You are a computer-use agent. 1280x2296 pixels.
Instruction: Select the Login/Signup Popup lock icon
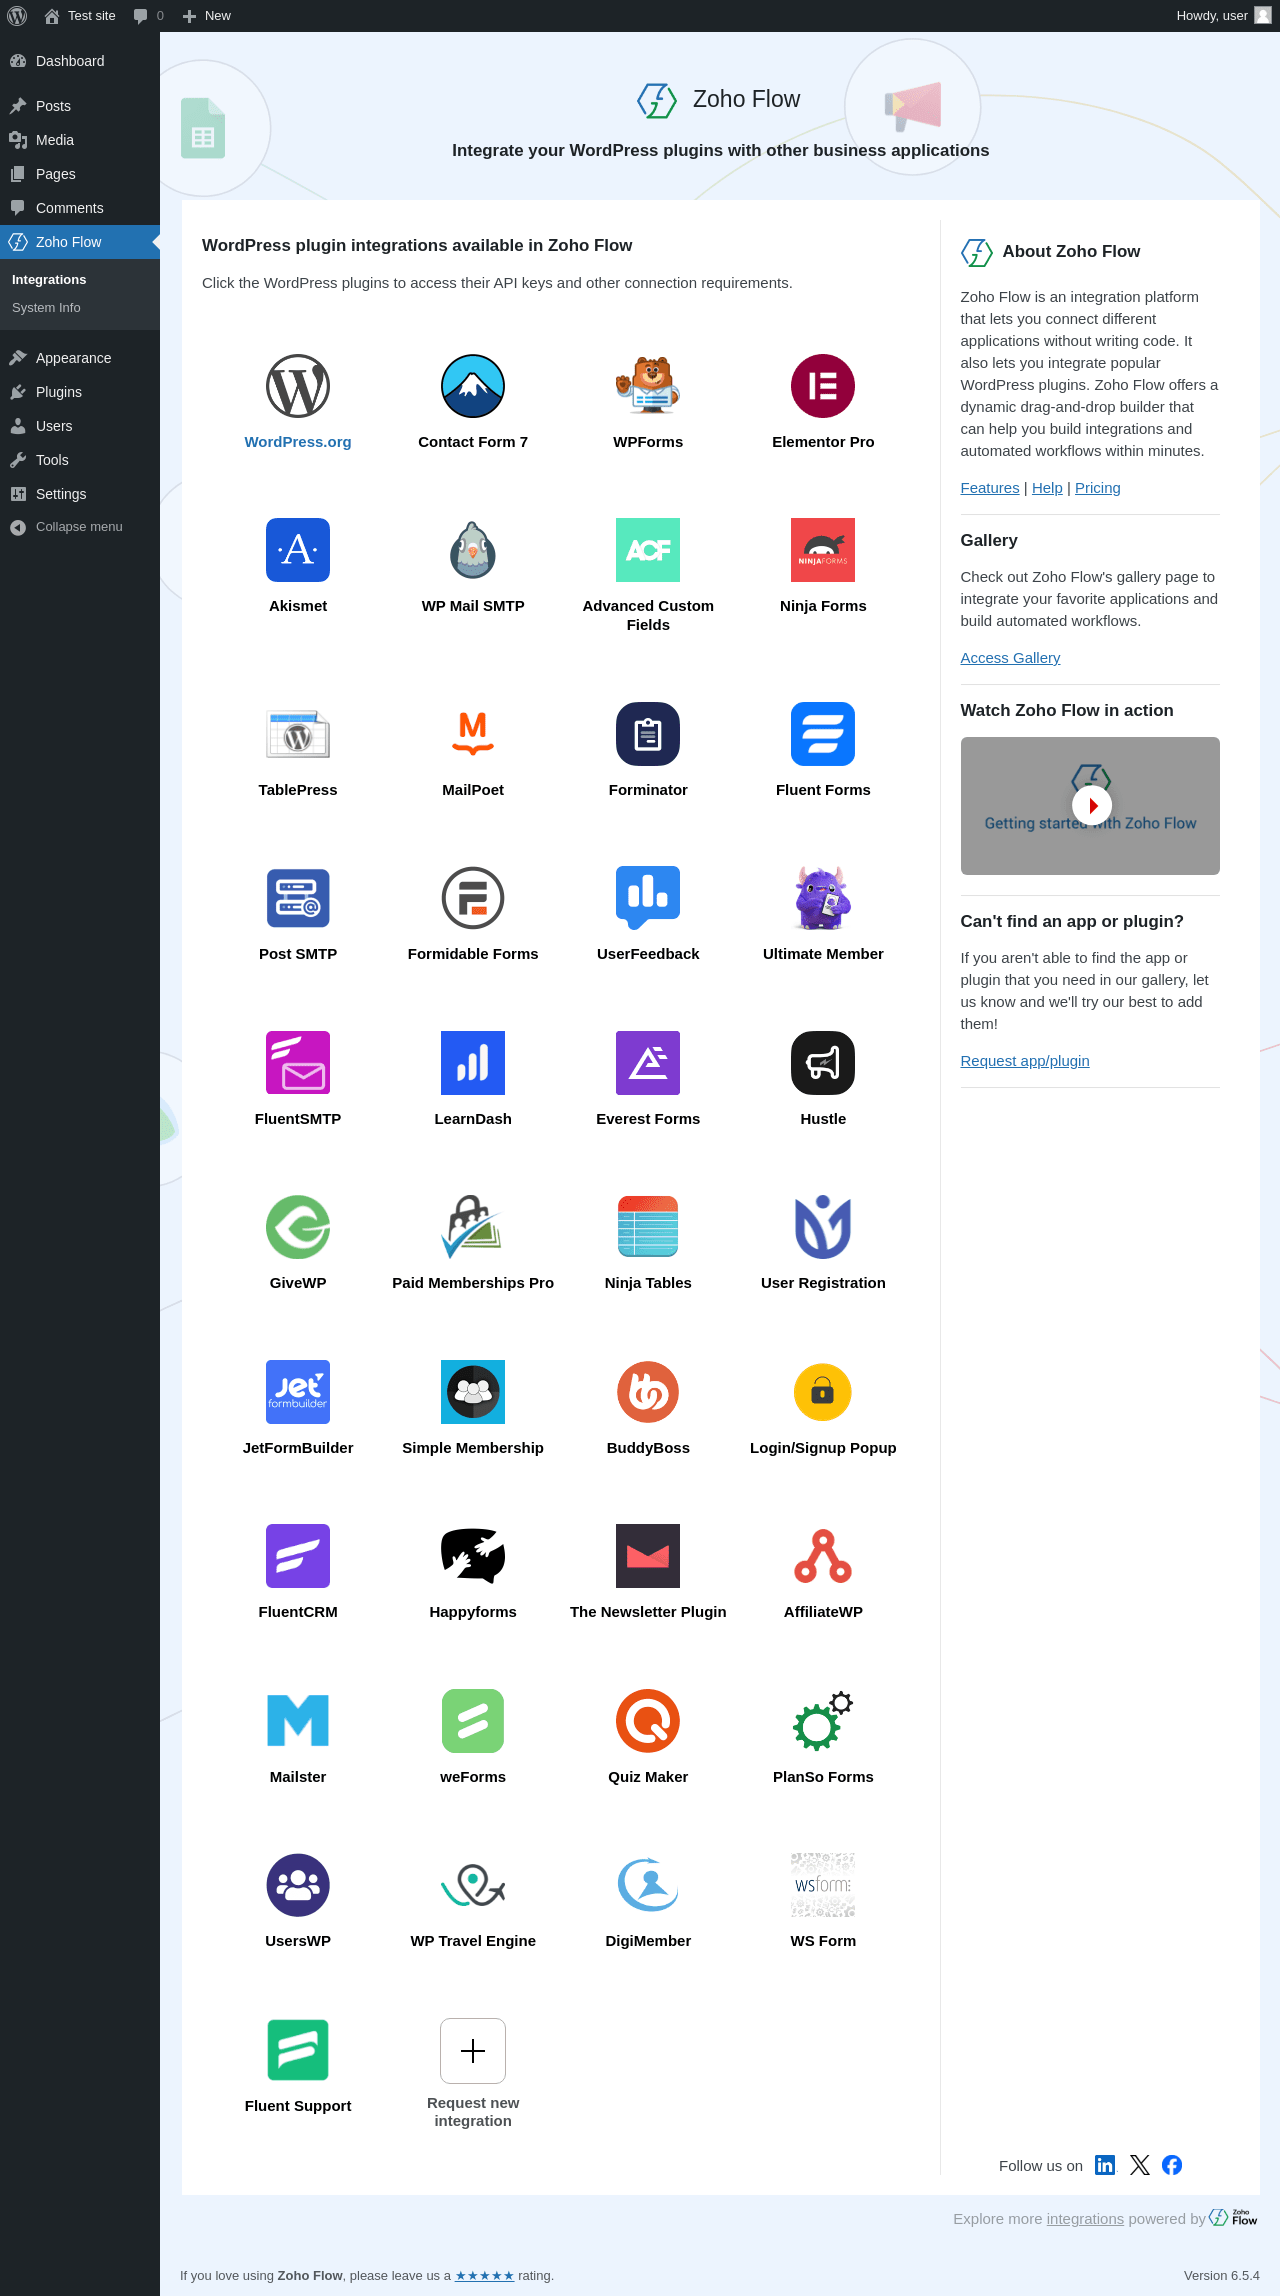(823, 1392)
